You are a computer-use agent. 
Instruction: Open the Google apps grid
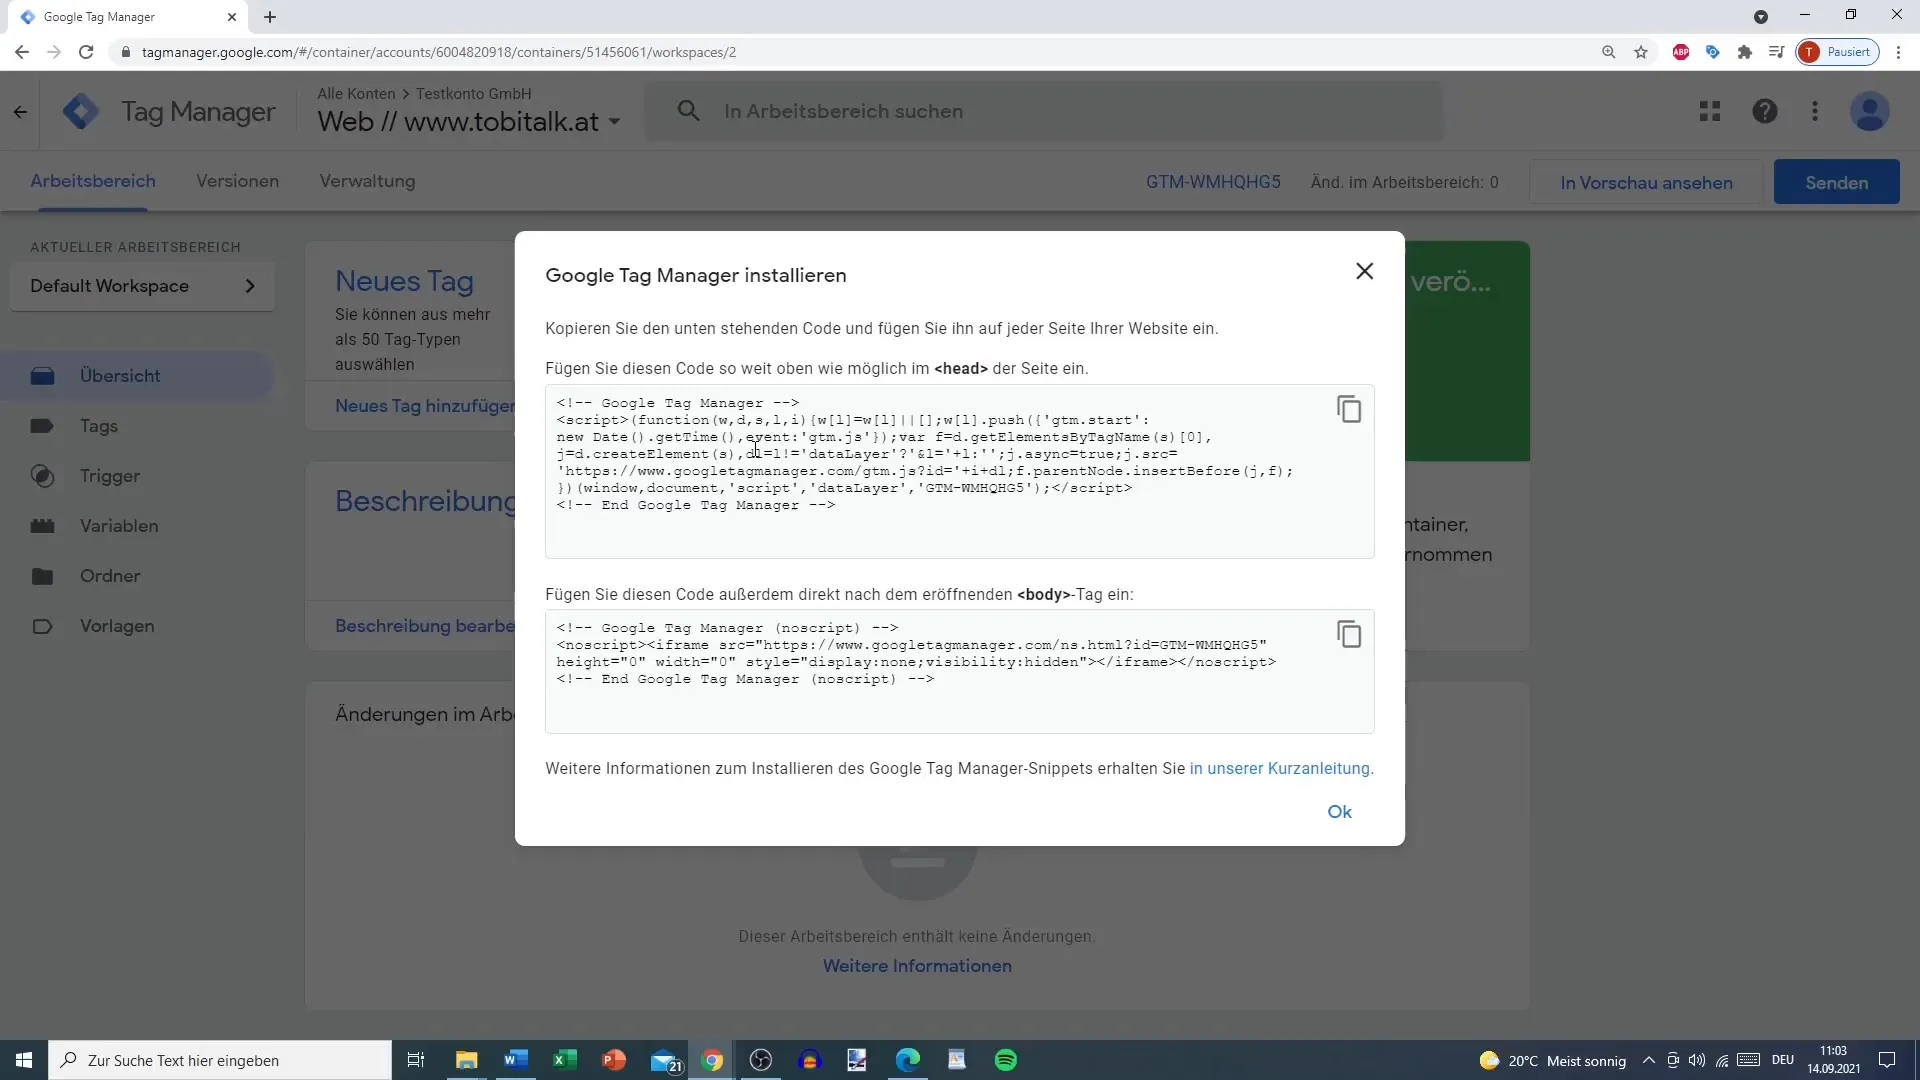[1710, 111]
